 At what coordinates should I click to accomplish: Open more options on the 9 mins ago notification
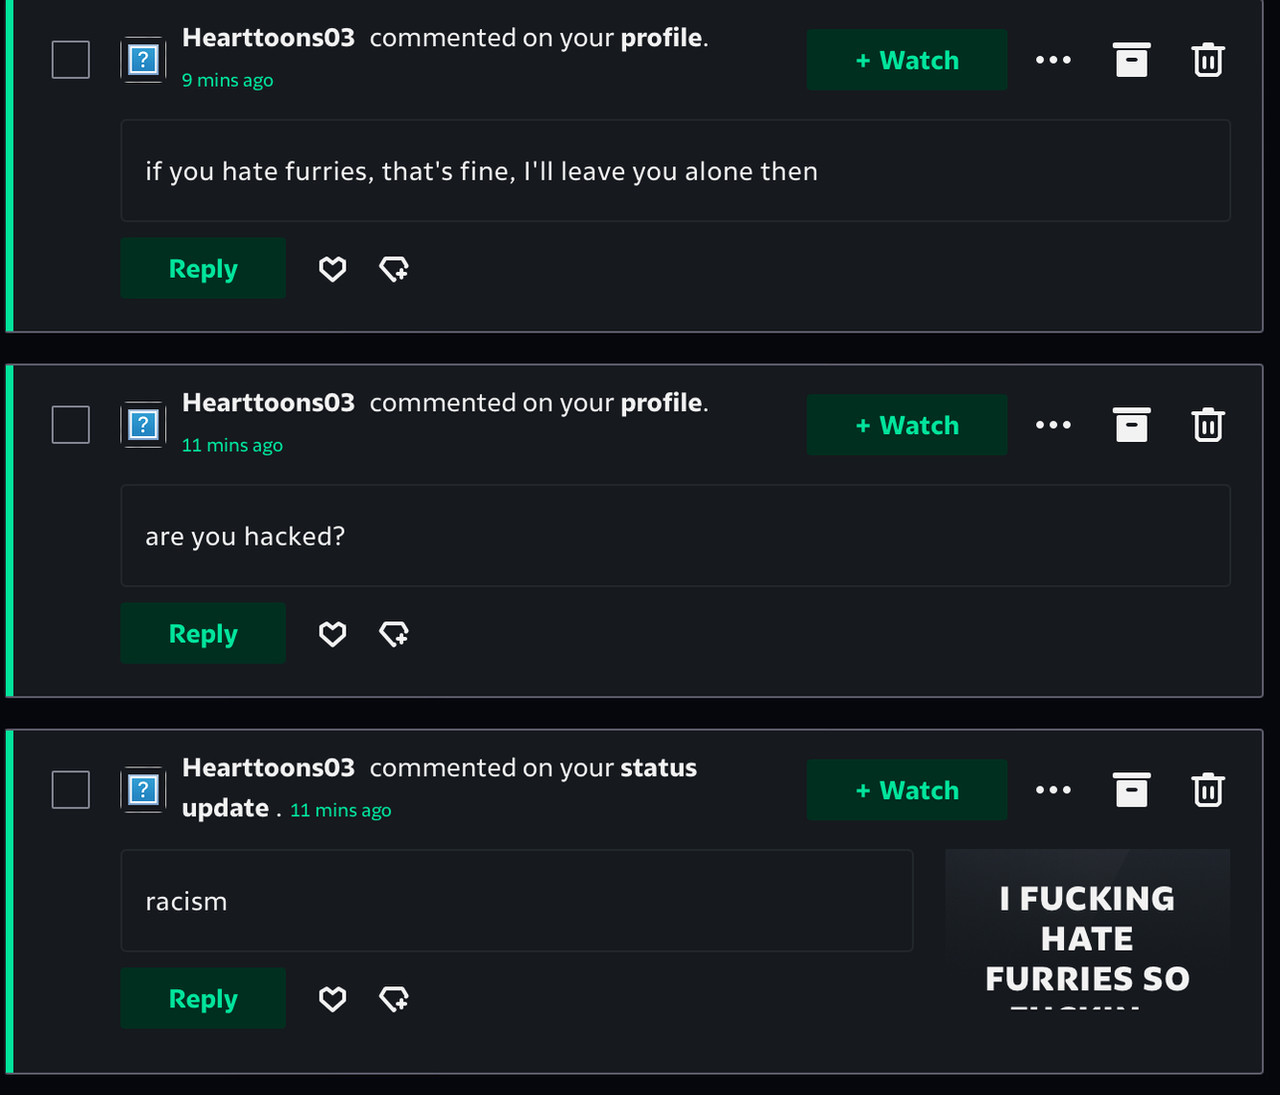tap(1053, 60)
